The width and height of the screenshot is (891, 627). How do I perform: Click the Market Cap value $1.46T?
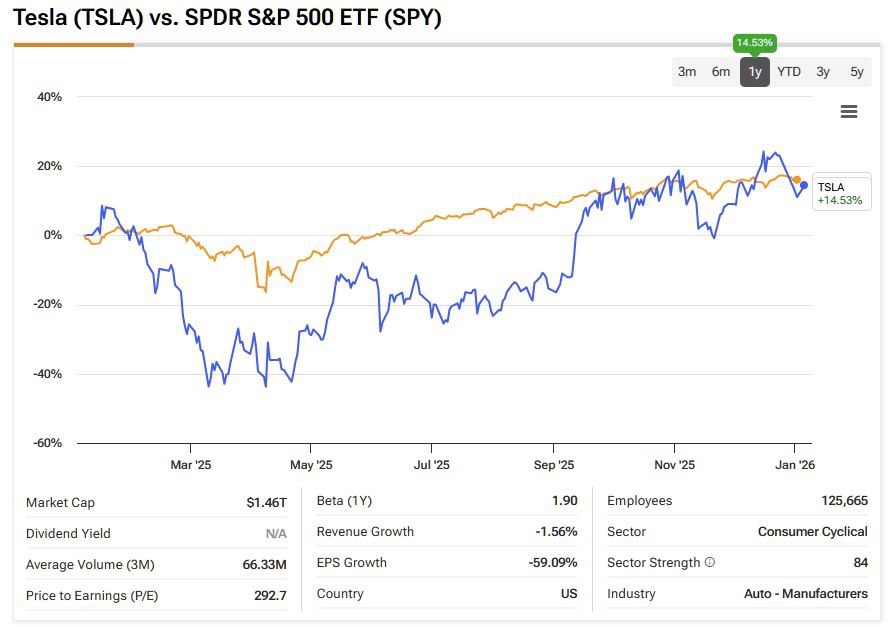coord(267,502)
